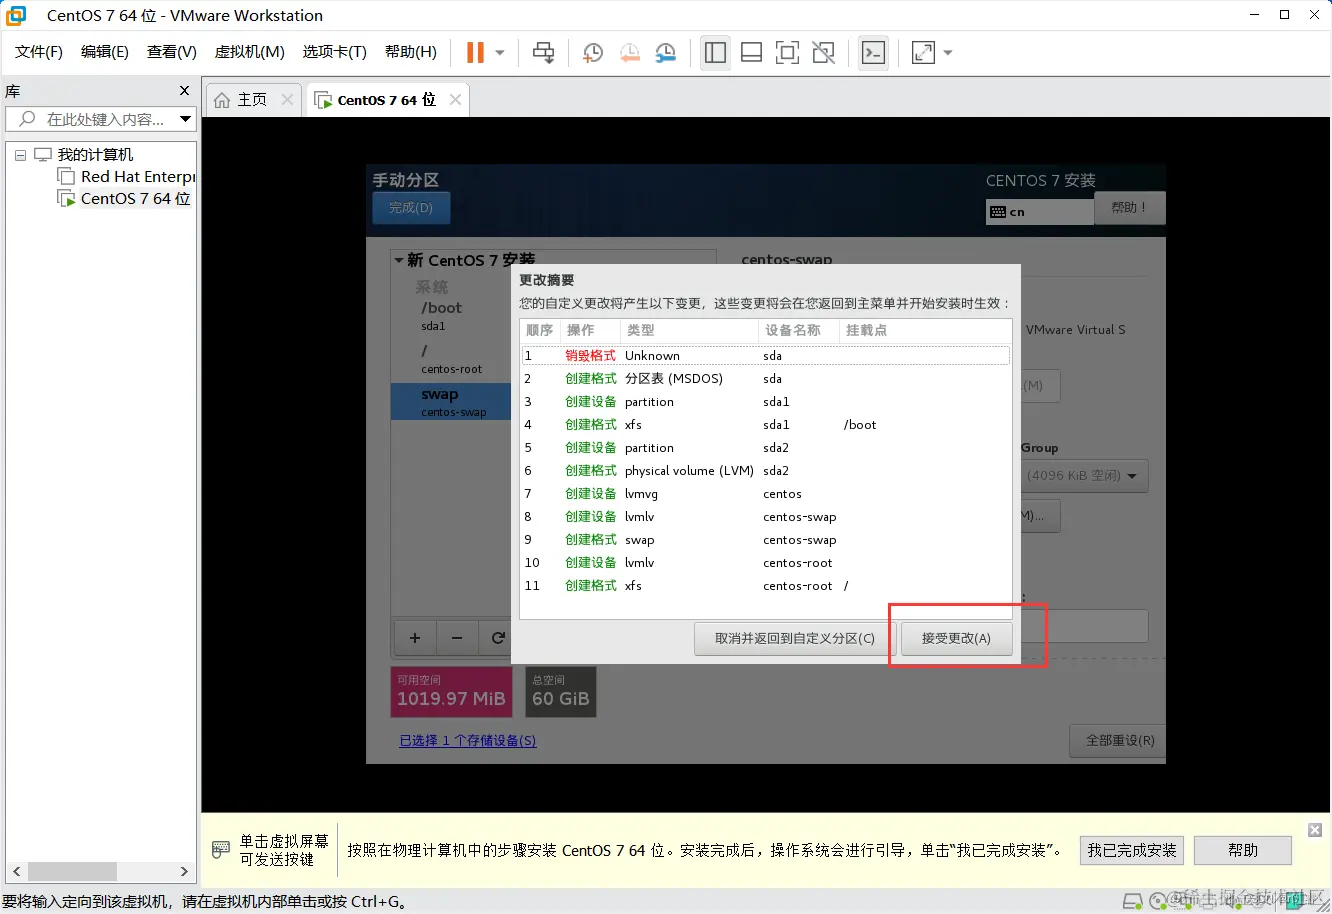
Task: Close the 主页 tab
Action: 287,100
